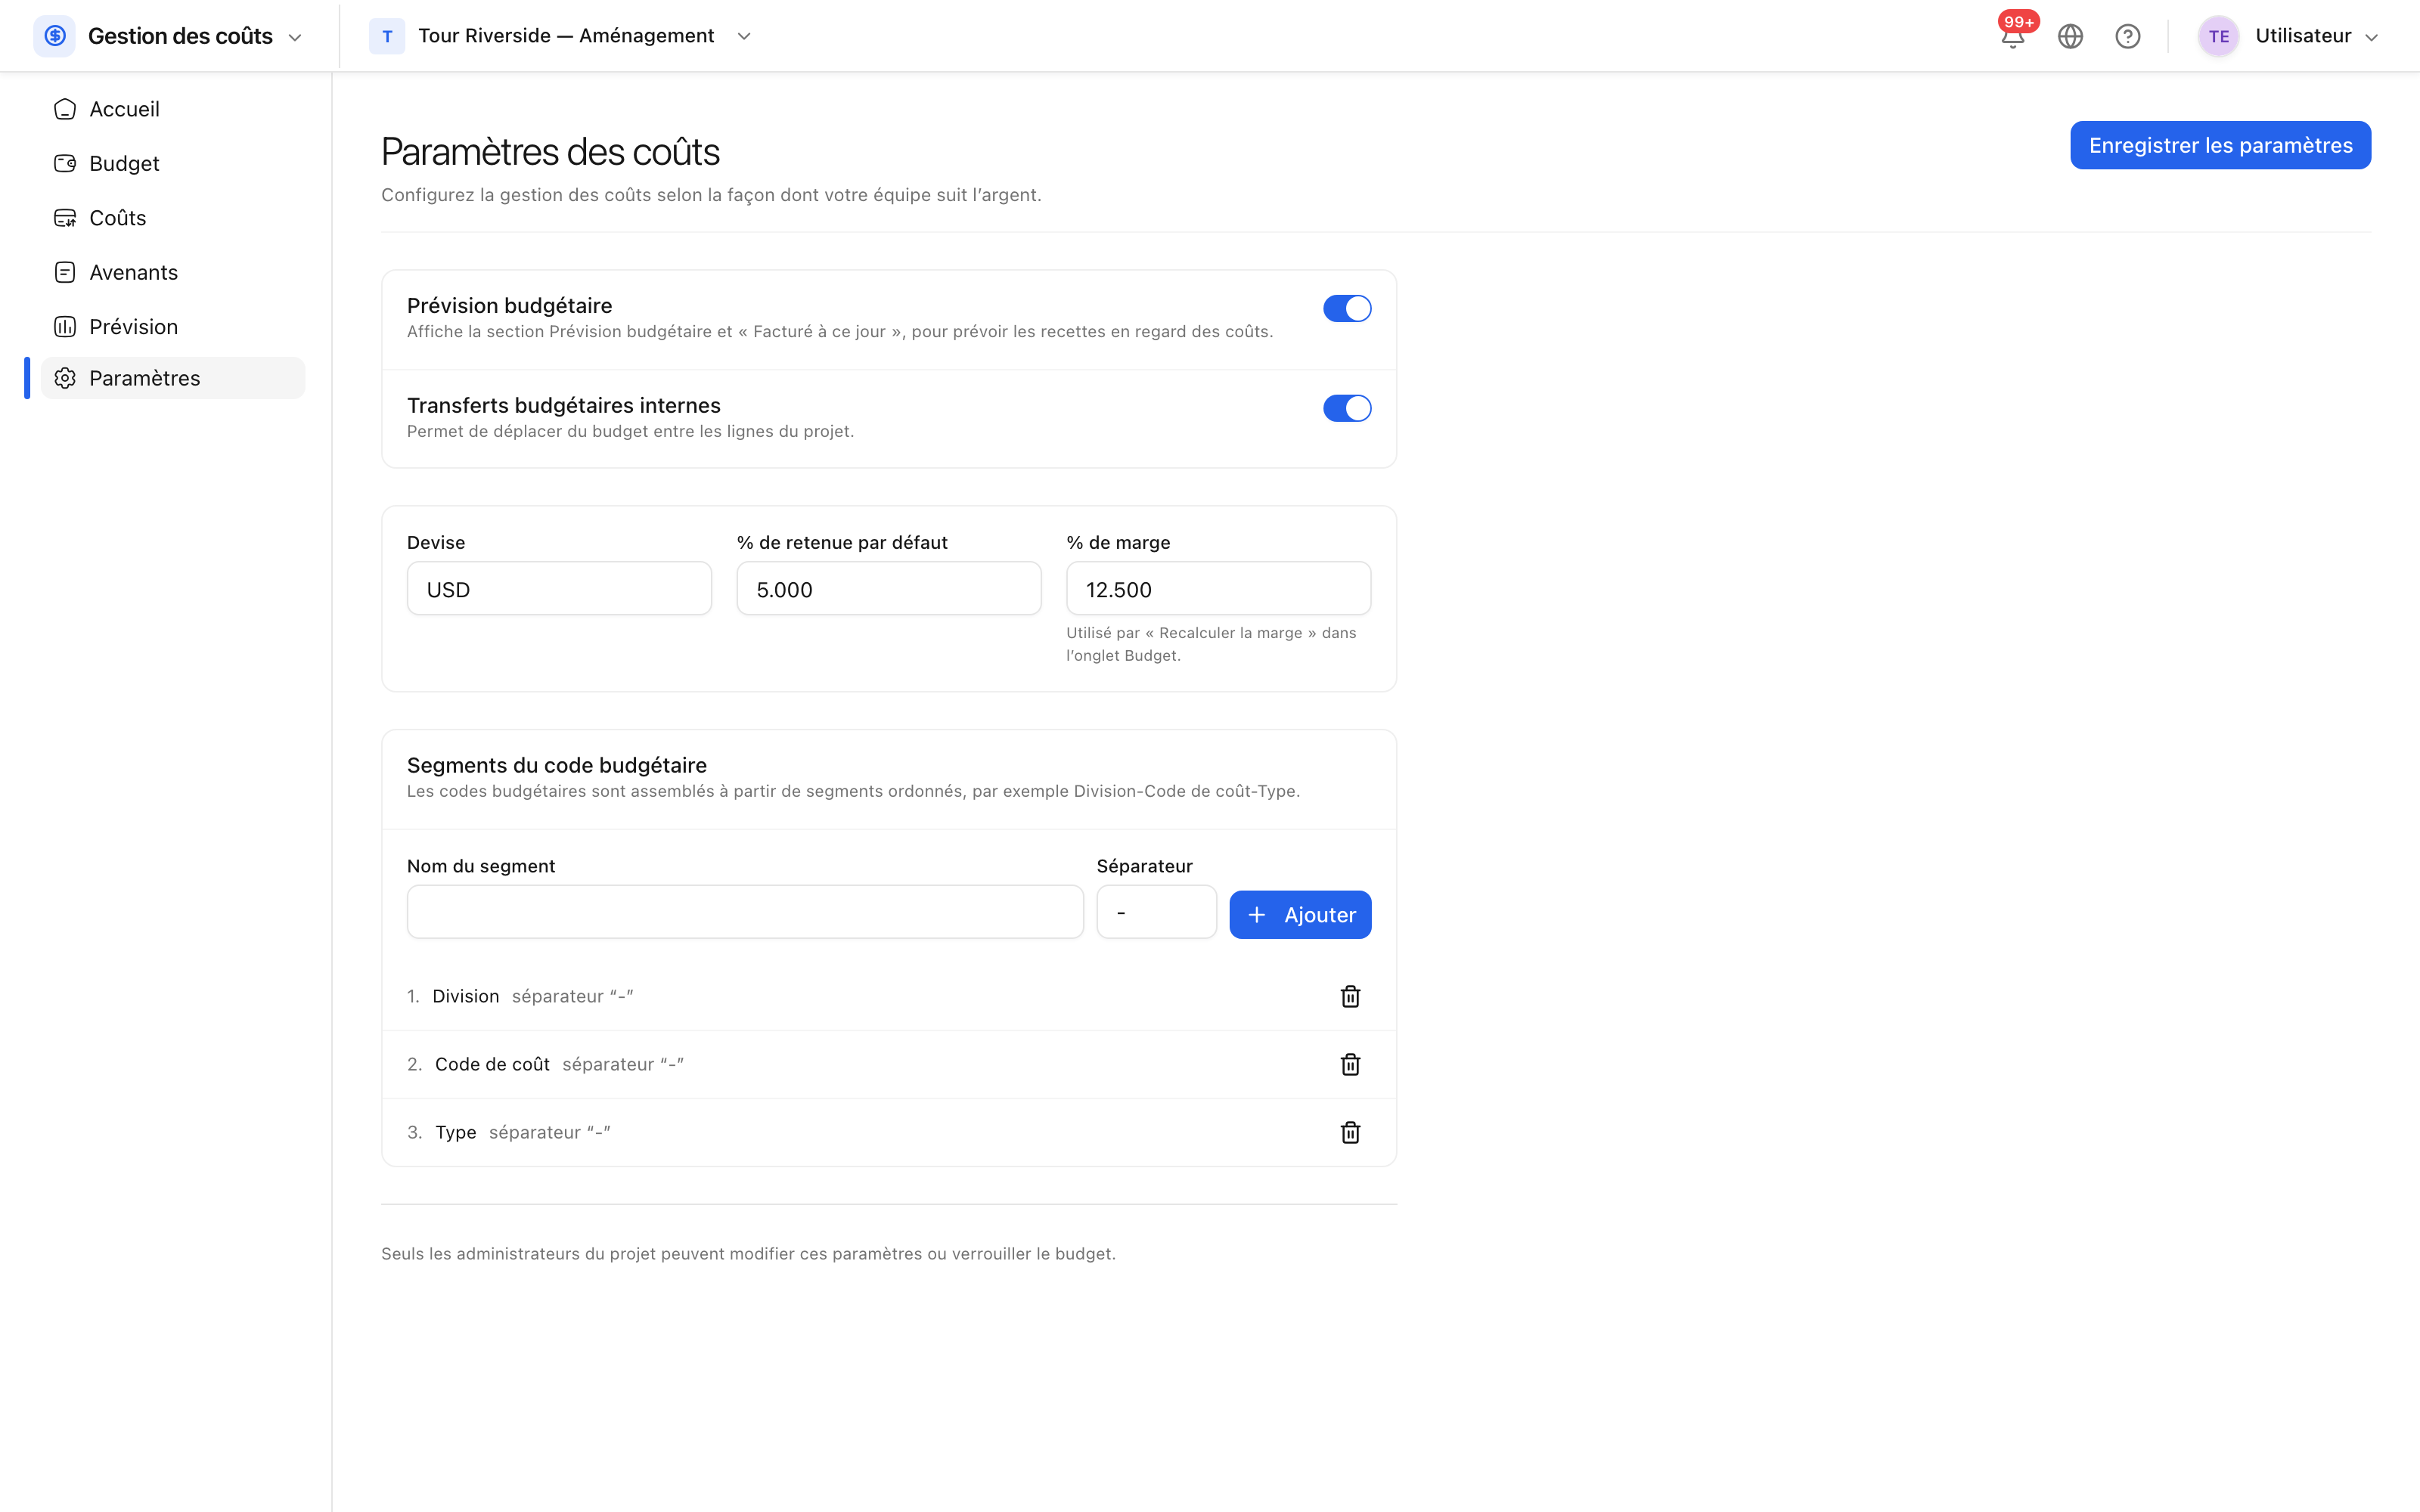Delete the Code de coût segment
This screenshot has width=2420, height=1512.
(1350, 1064)
